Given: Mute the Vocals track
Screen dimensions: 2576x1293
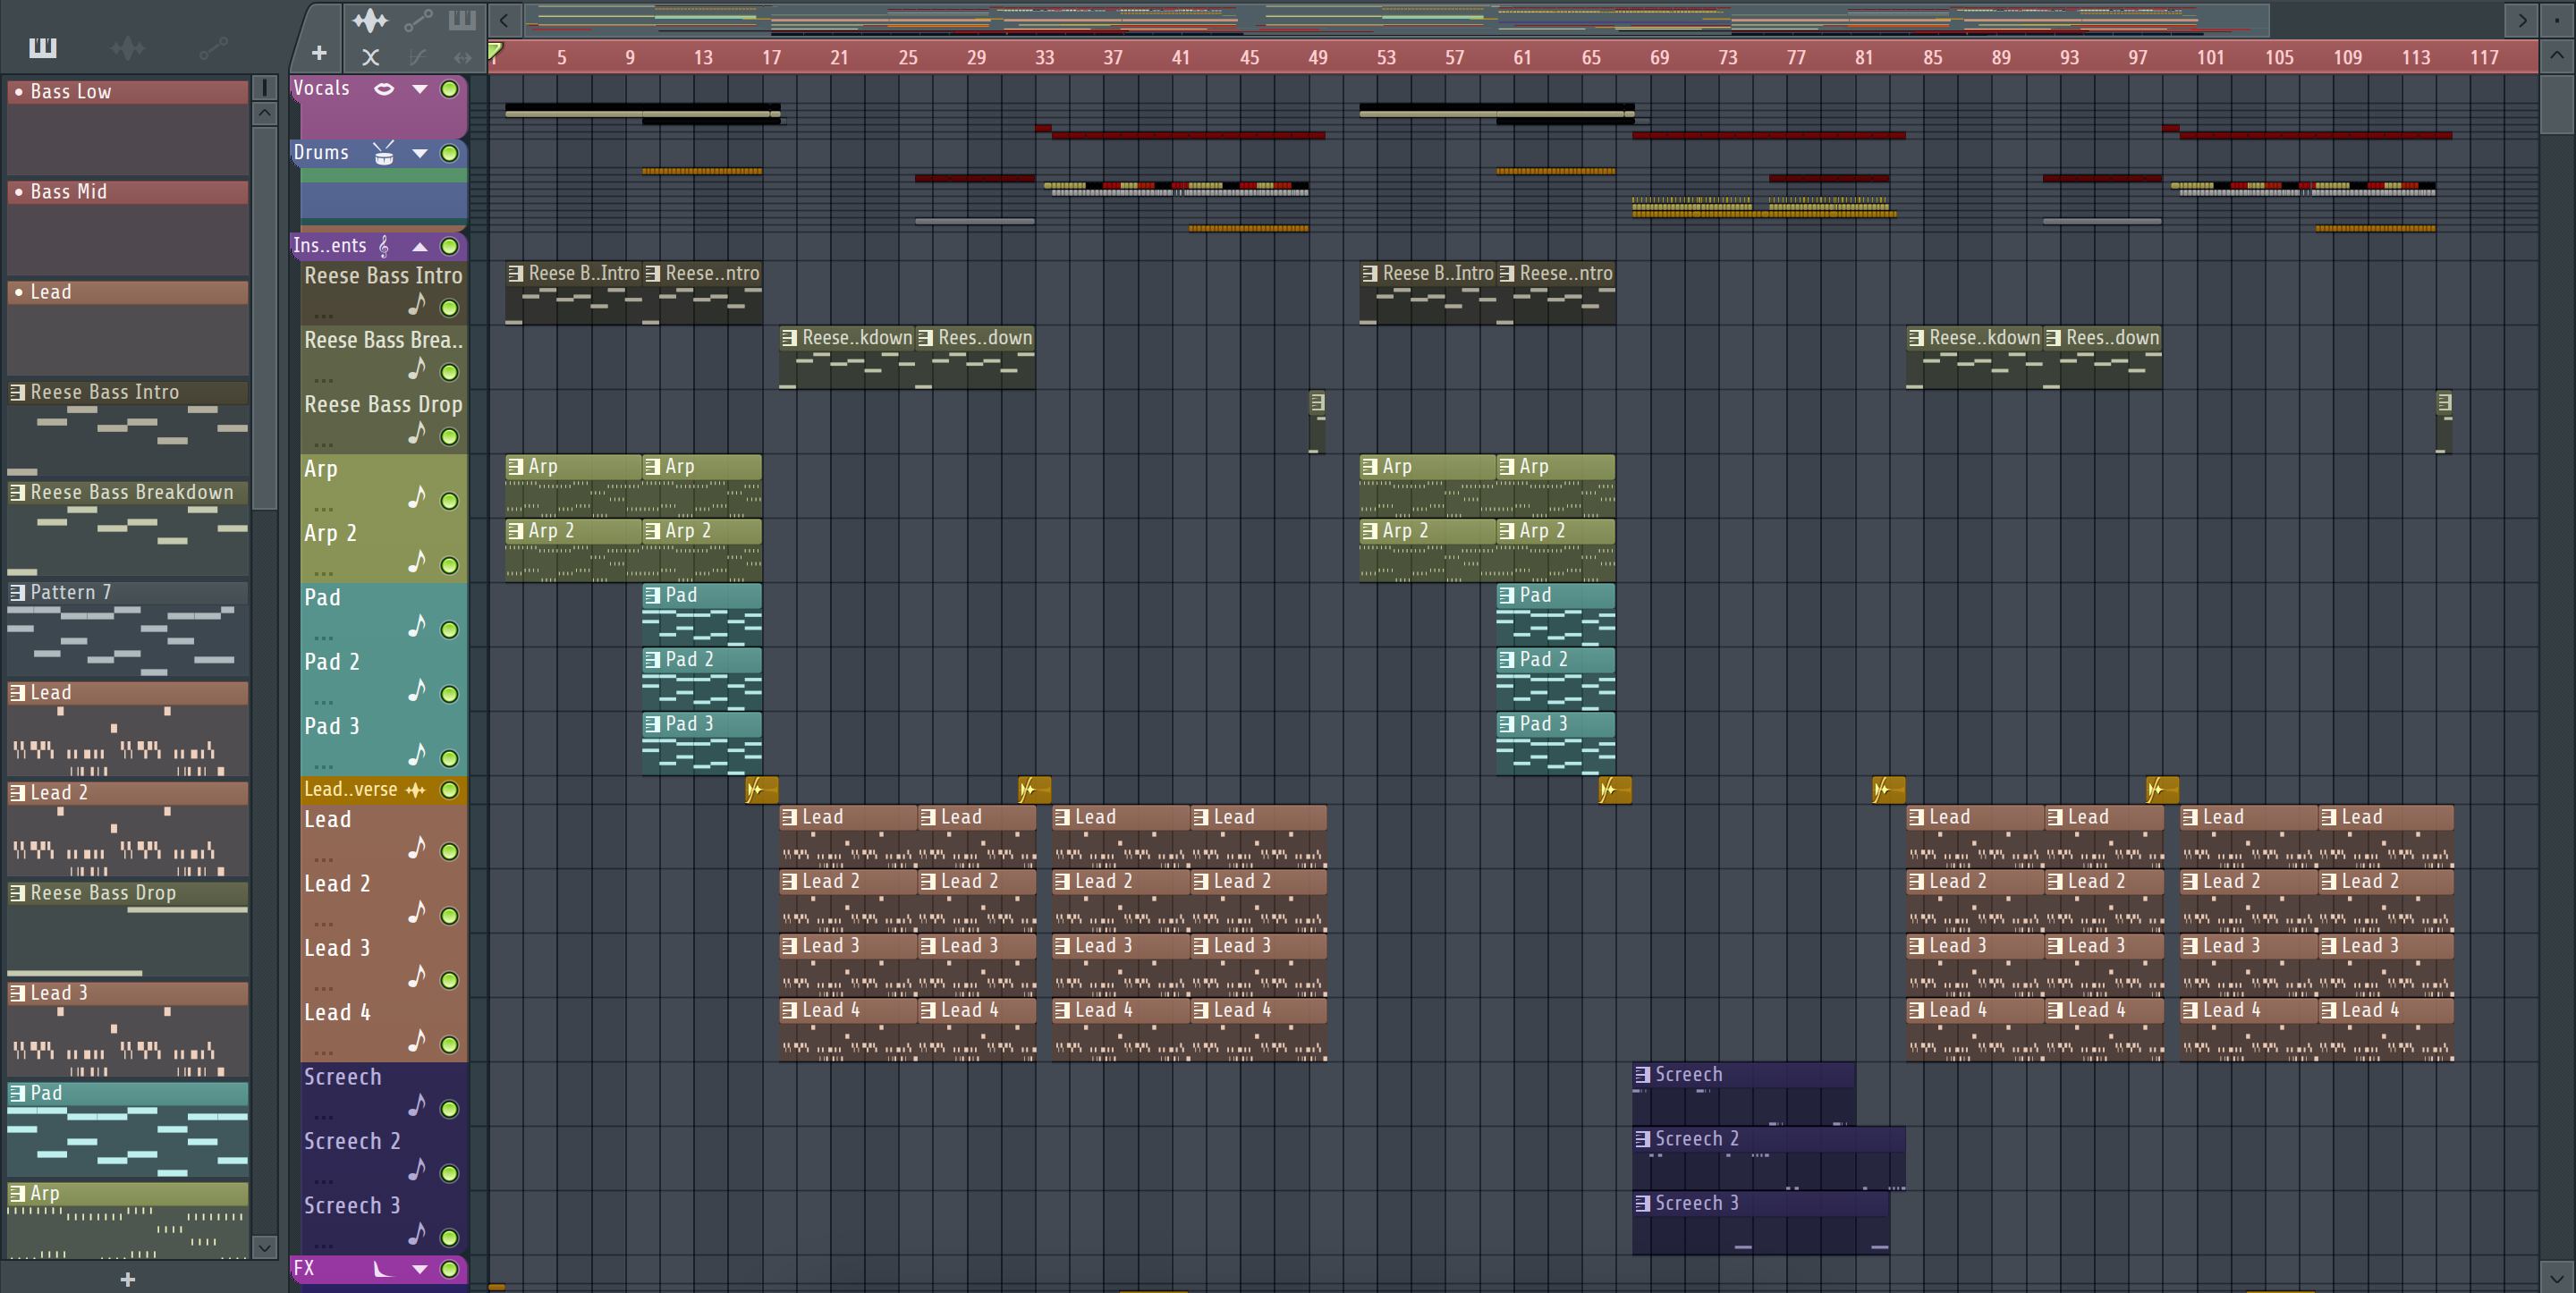Looking at the screenshot, I should [450, 89].
